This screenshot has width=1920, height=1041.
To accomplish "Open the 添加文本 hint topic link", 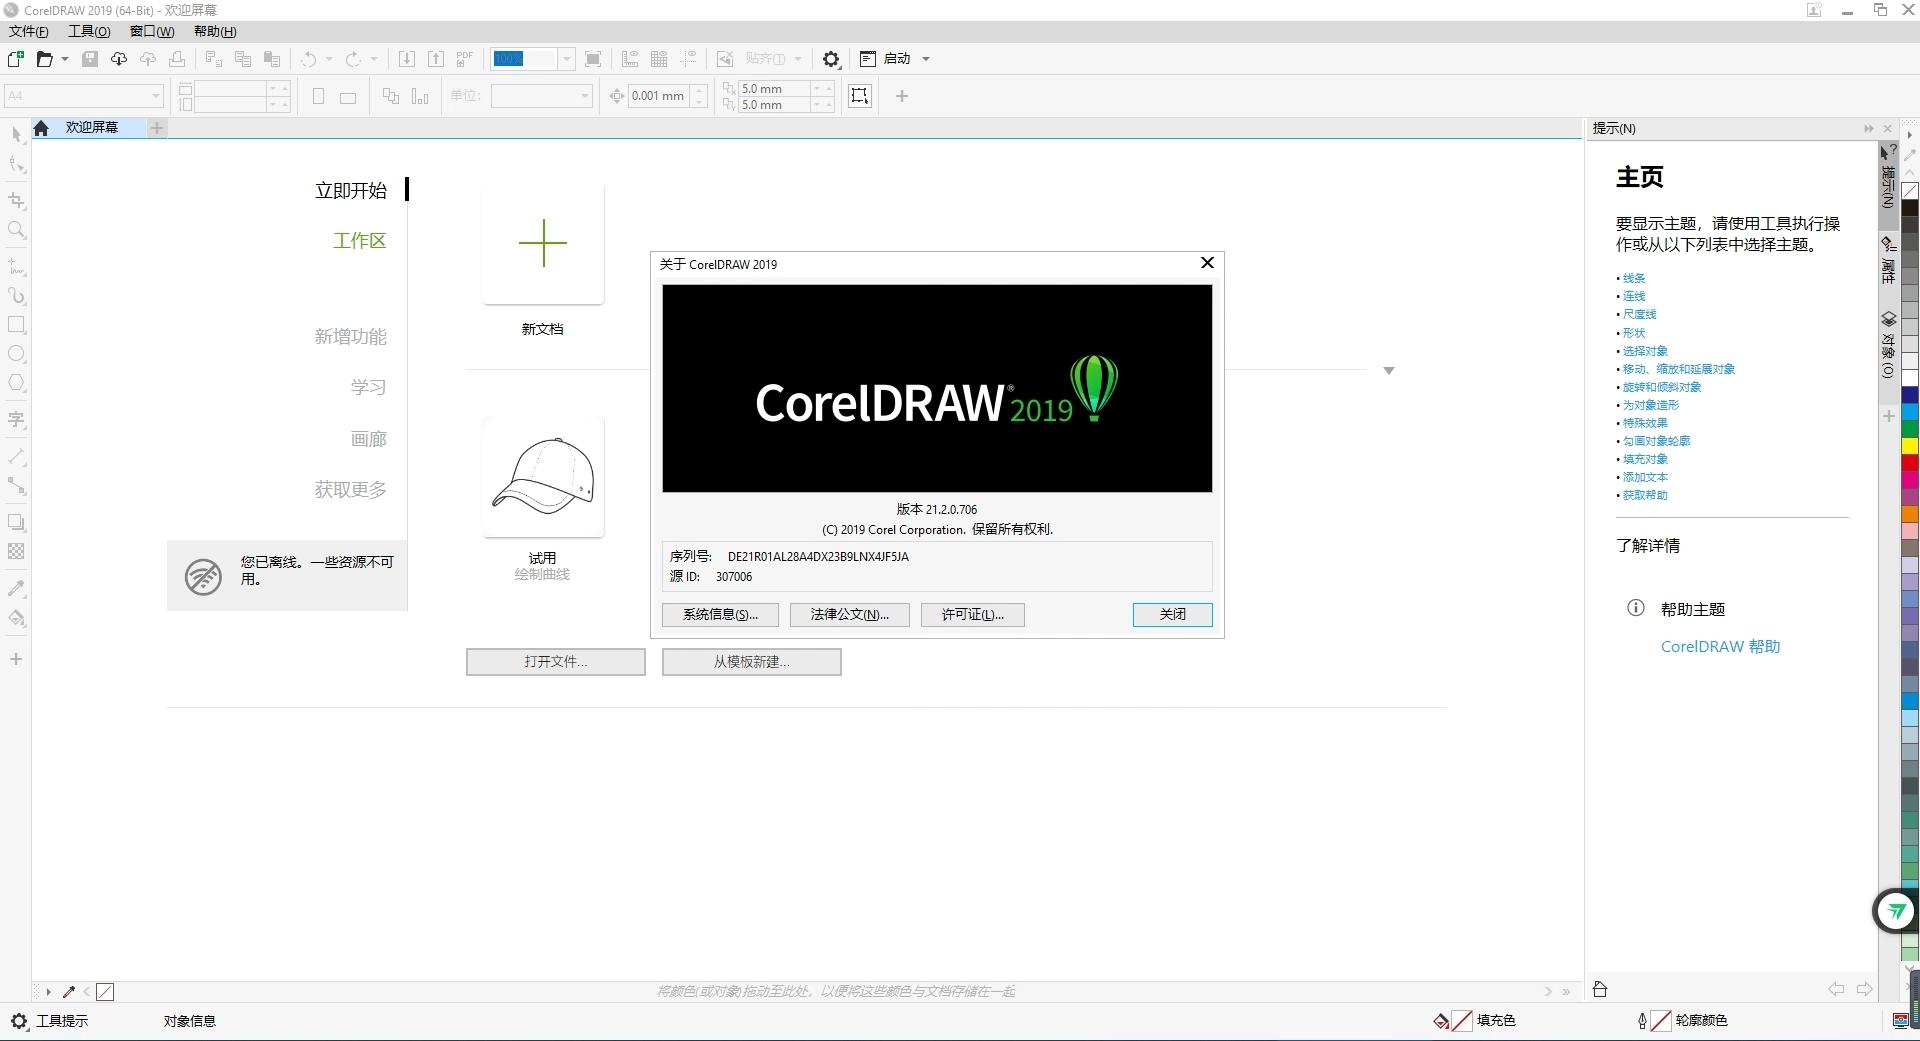I will [x=1645, y=477].
